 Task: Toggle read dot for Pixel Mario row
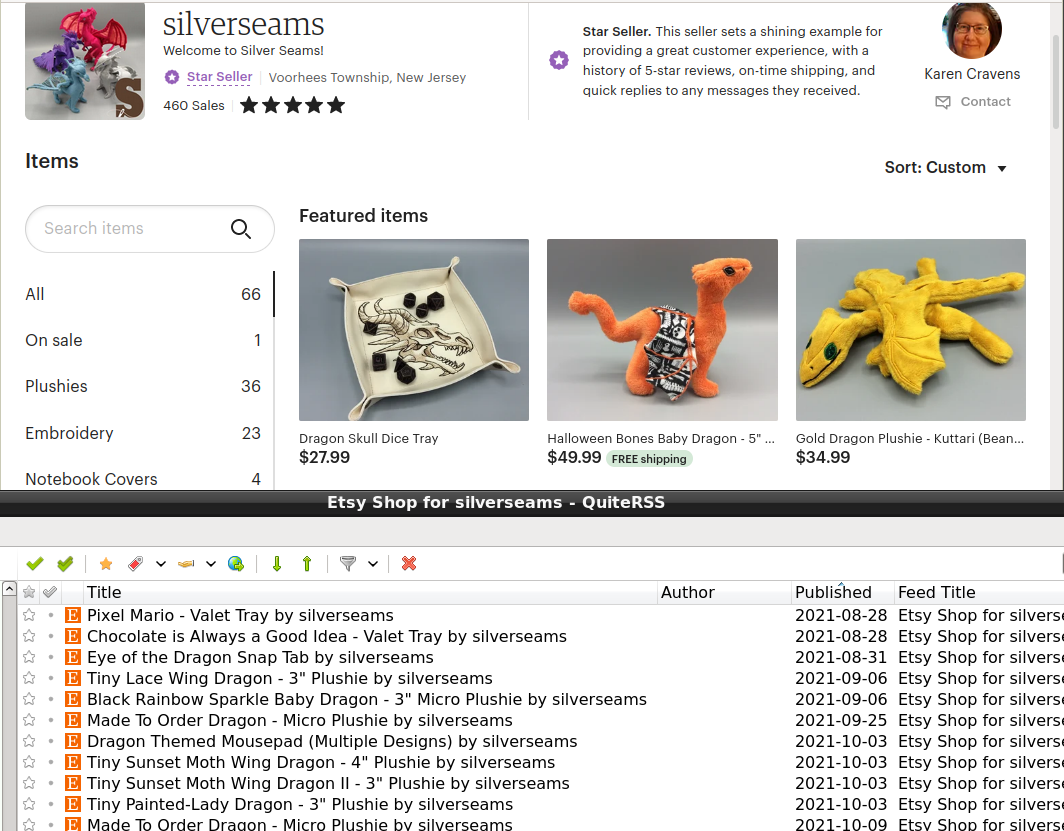(51, 615)
